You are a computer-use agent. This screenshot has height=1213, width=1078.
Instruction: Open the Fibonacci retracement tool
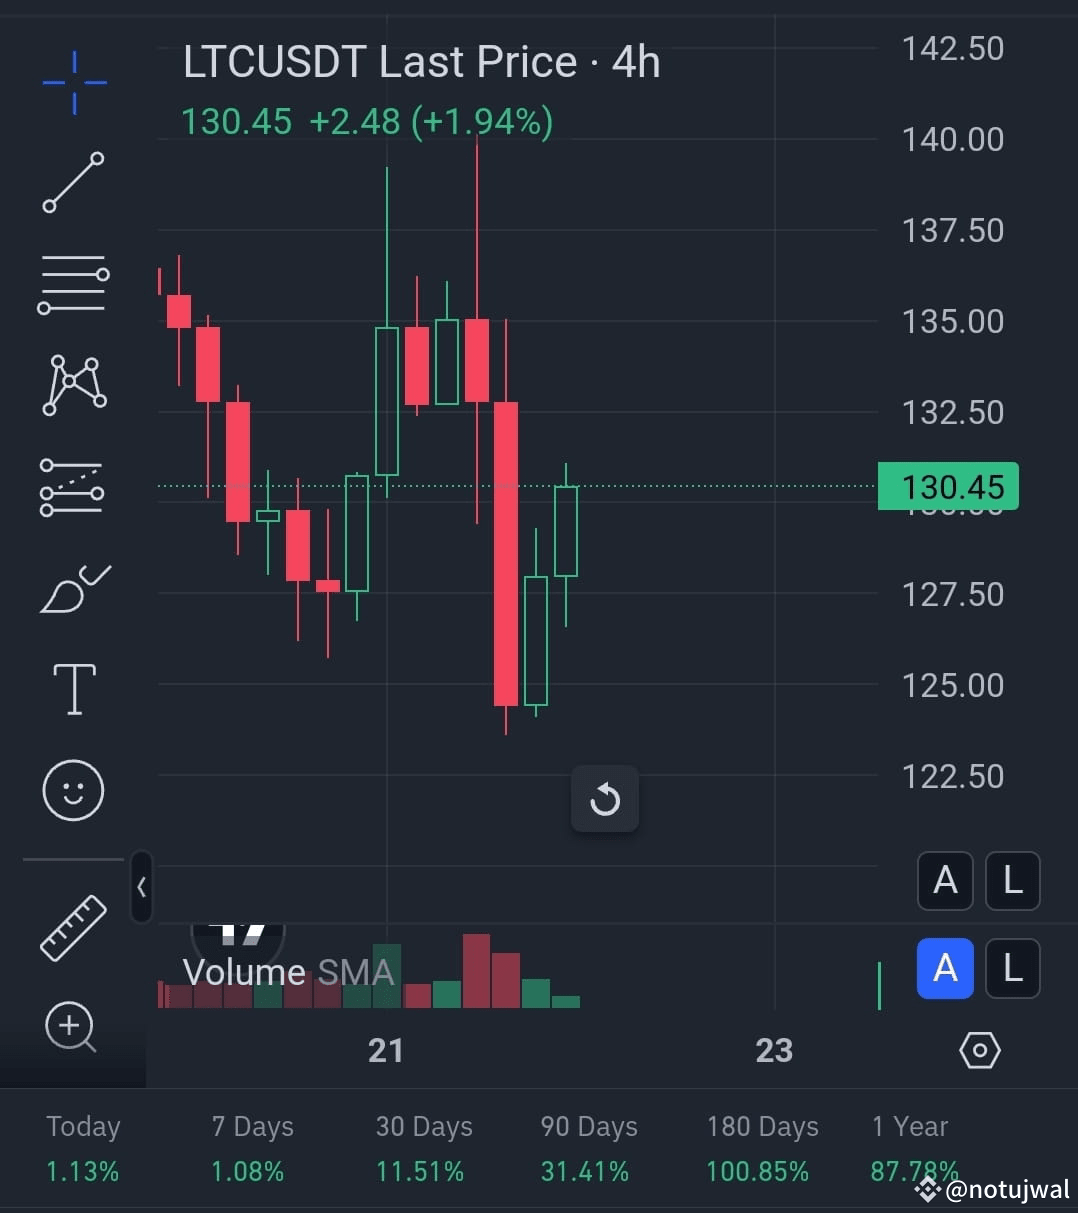[73, 285]
